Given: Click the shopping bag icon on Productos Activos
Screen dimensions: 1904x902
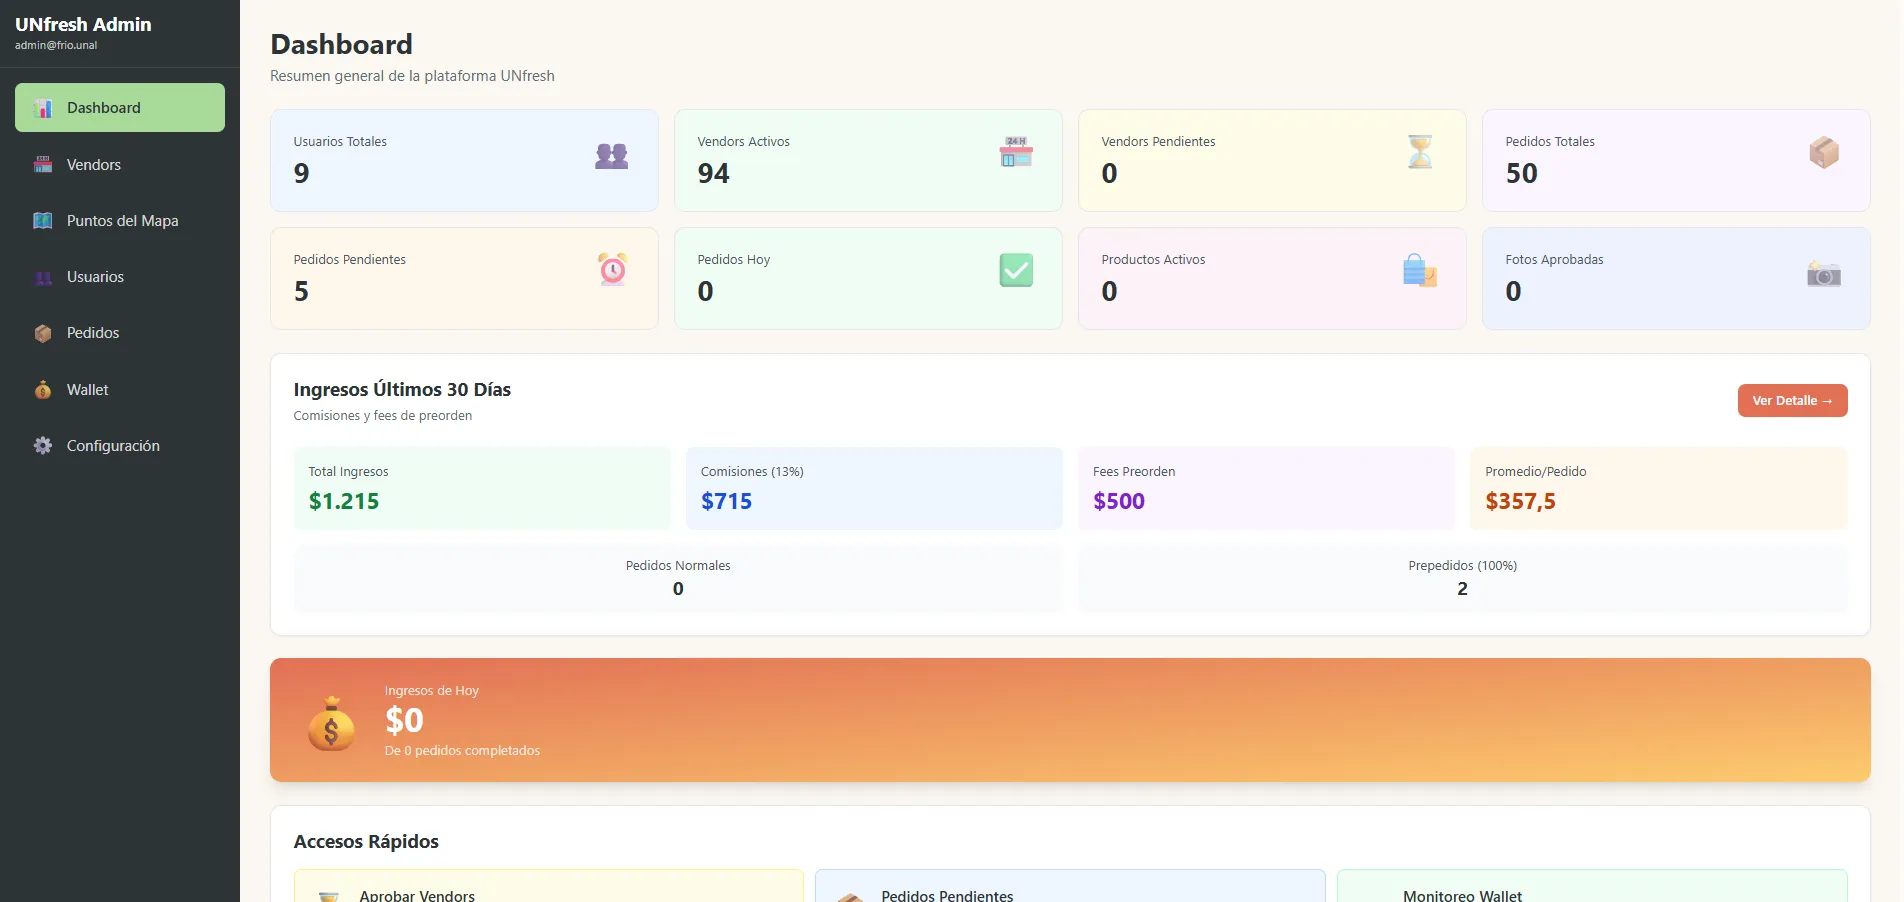Looking at the screenshot, I should [x=1419, y=270].
